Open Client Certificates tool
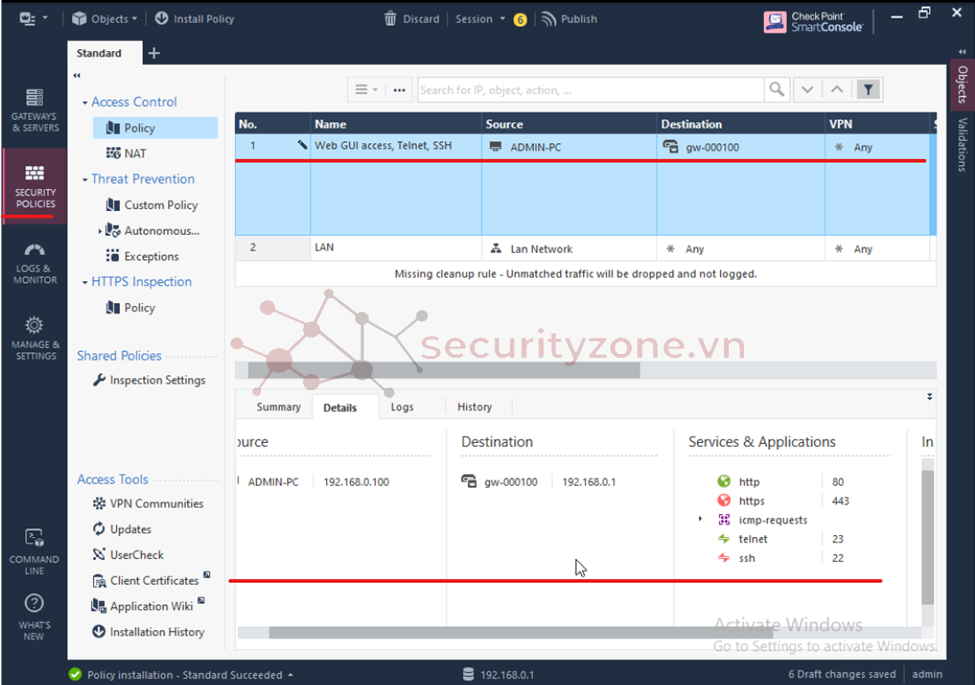Viewport: 975px width, 685px height. point(150,580)
